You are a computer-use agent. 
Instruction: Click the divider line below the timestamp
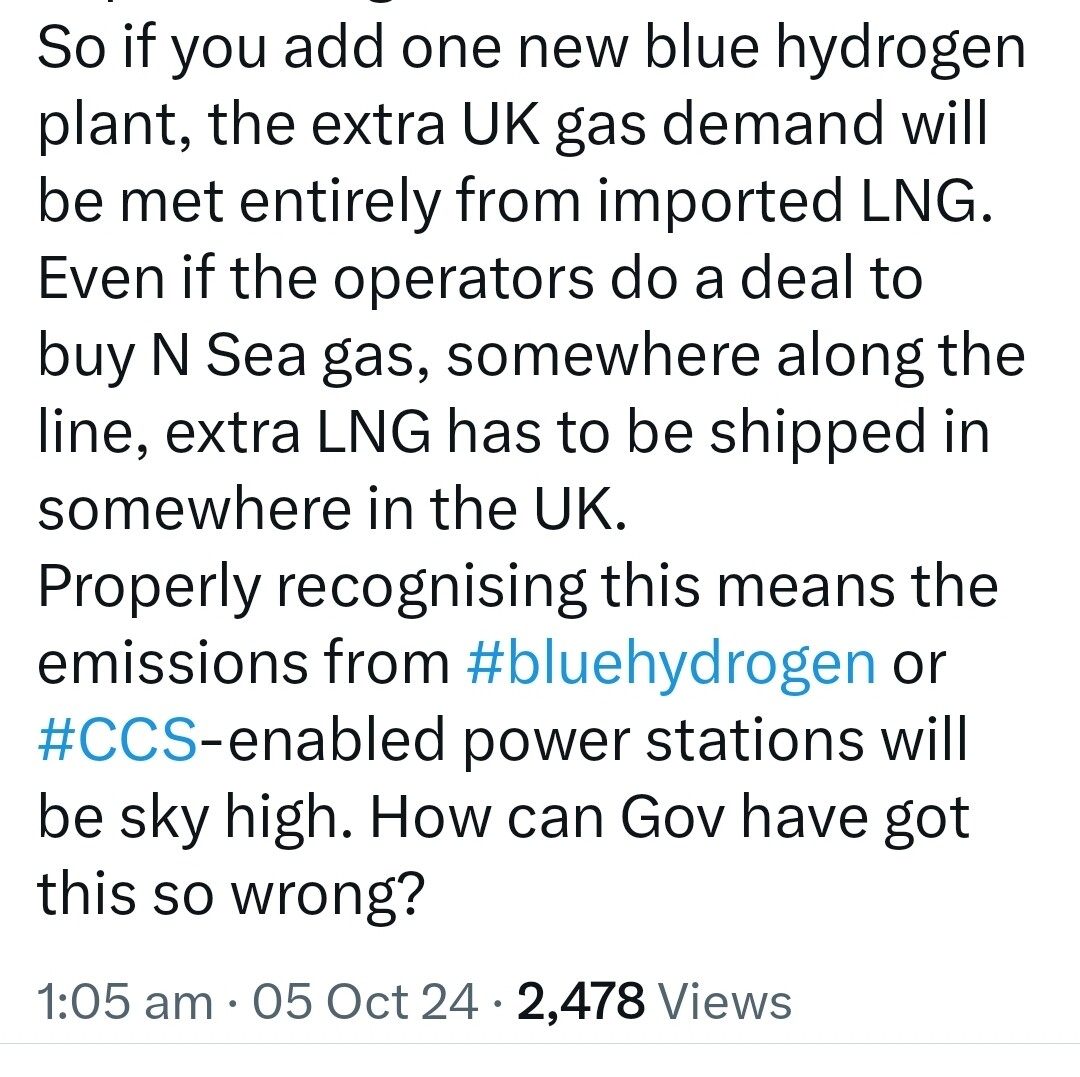click(540, 1044)
